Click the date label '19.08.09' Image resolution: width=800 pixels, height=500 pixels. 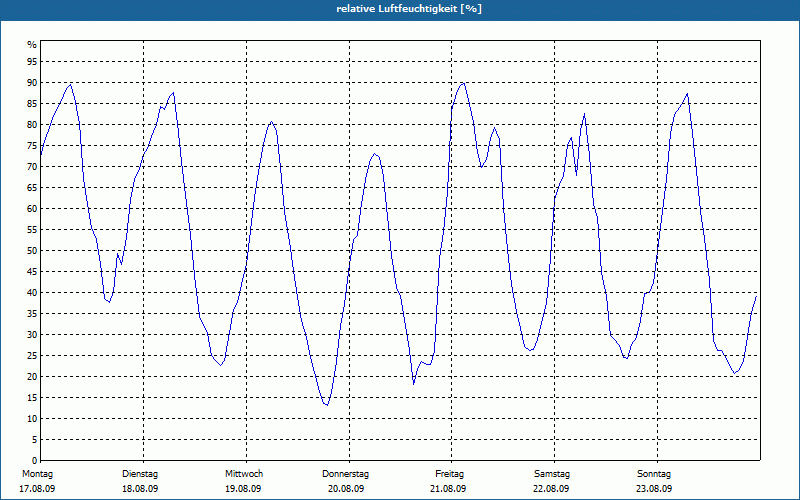point(243,489)
